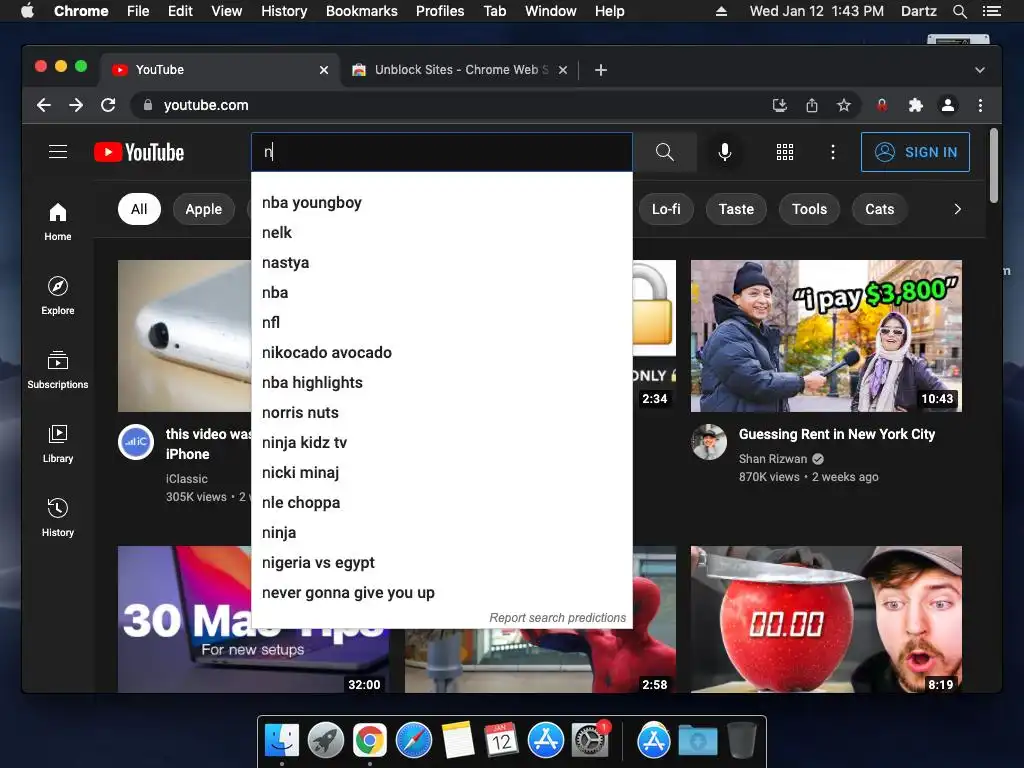
Task: Open the Bookmarks menu
Action: [362, 11]
